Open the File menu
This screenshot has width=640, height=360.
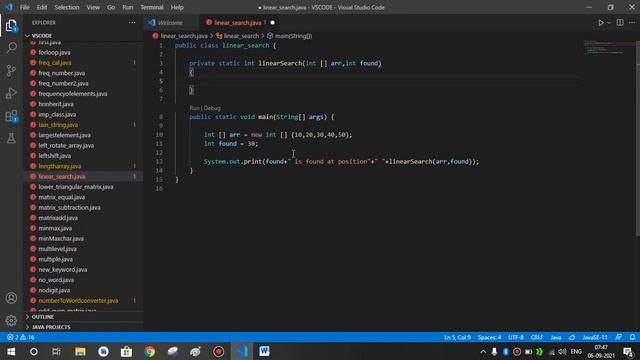24,7
